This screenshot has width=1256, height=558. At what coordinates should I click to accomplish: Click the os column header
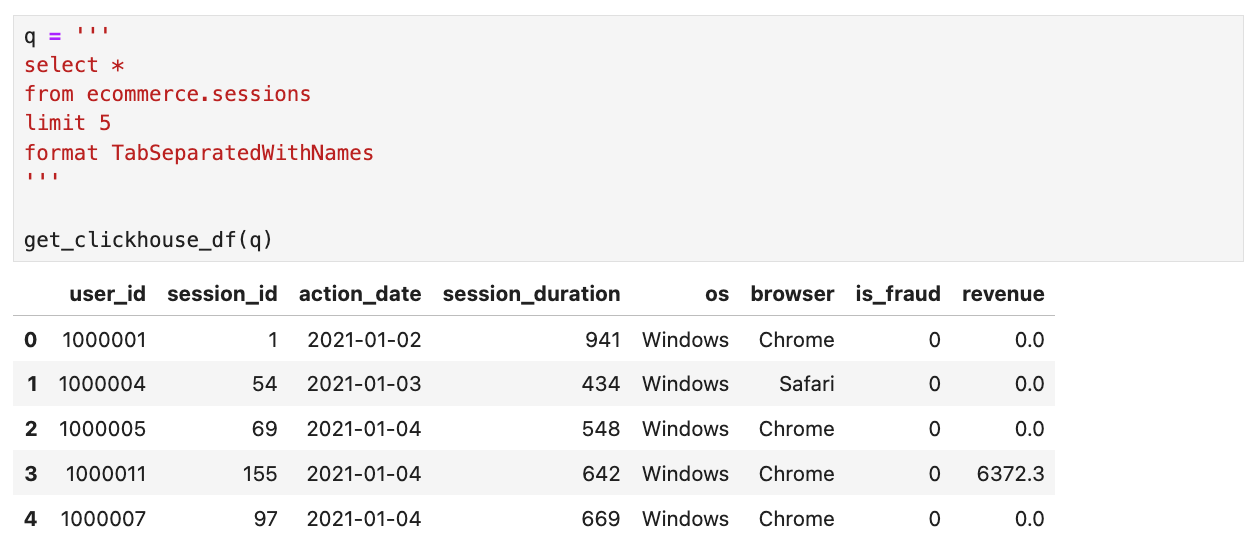716,294
